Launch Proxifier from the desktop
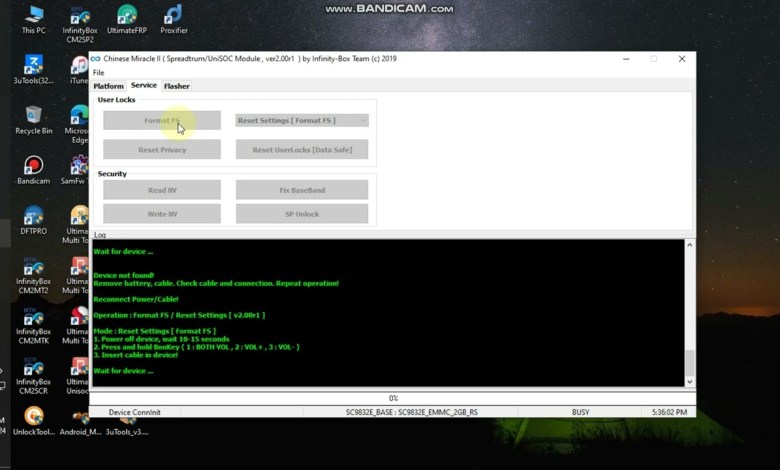The height and width of the screenshot is (470, 780). [x=173, y=16]
